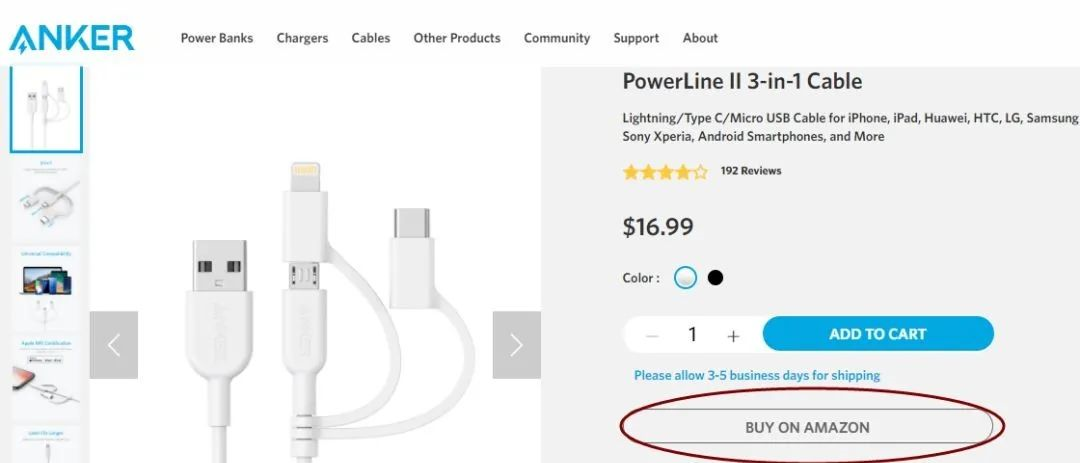Go to the Cables menu
Viewport: 1080px width, 463px height.
[x=370, y=38]
